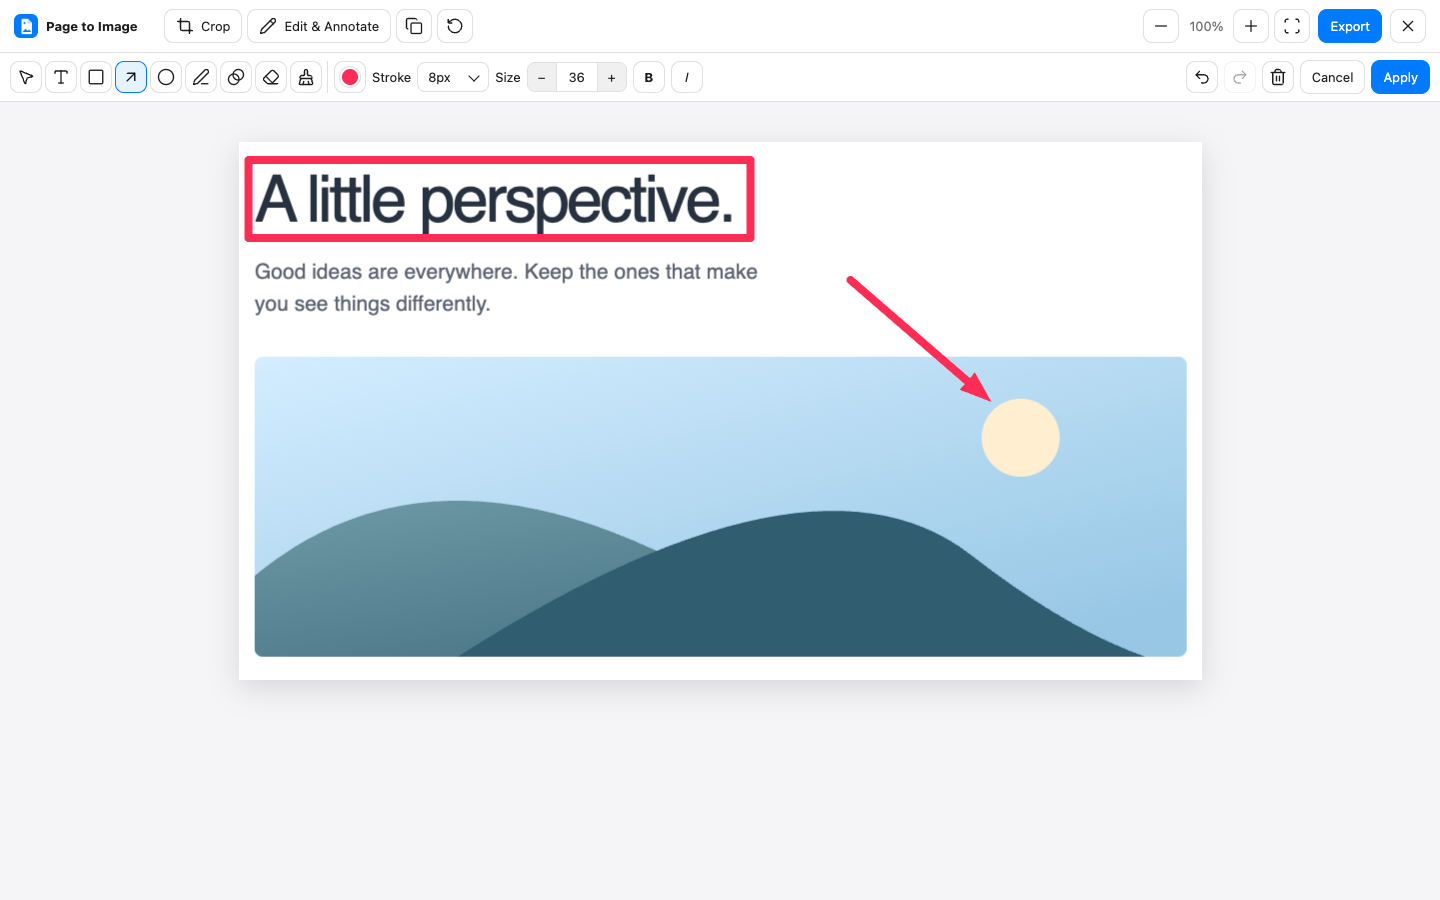Select the overlapping-circles tool

click(x=236, y=77)
